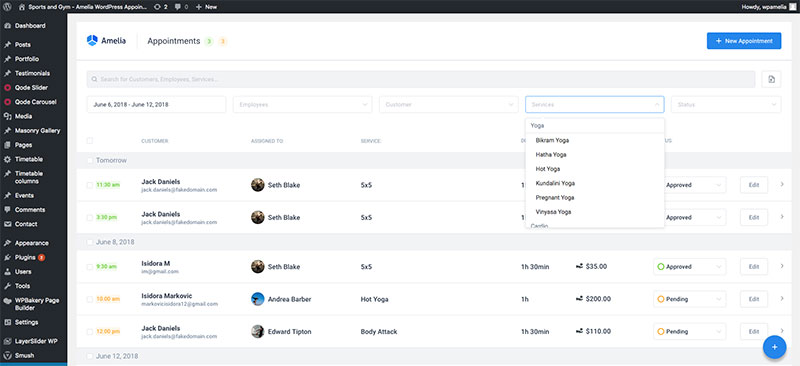The height and width of the screenshot is (366, 800).
Task: Open the floating blue plus button
Action: click(774, 347)
